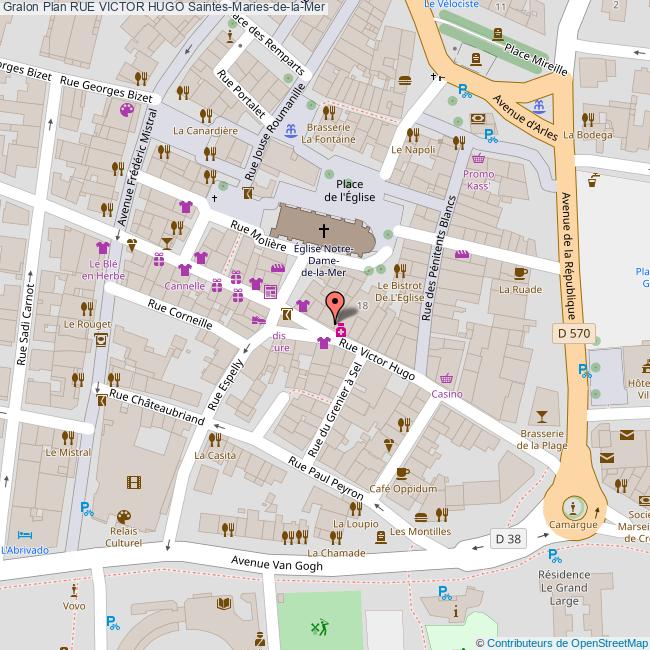
Task: Click the D 570 road shield
Action: pyautogui.click(x=573, y=331)
